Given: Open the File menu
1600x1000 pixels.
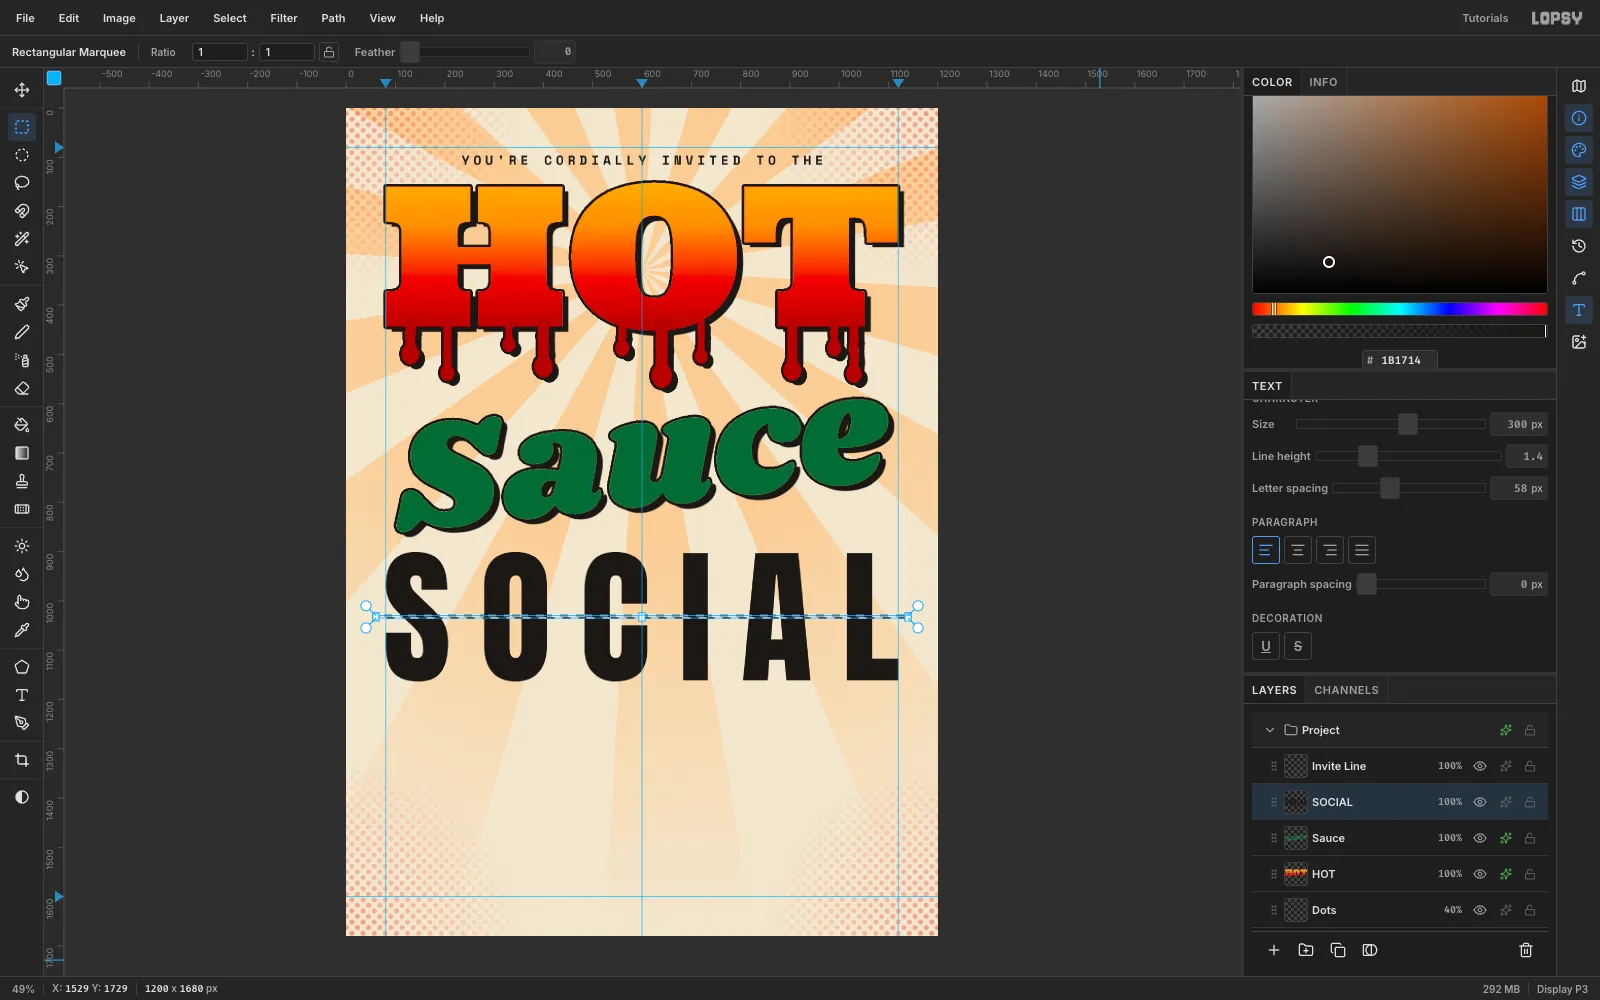Looking at the screenshot, I should tap(25, 18).
